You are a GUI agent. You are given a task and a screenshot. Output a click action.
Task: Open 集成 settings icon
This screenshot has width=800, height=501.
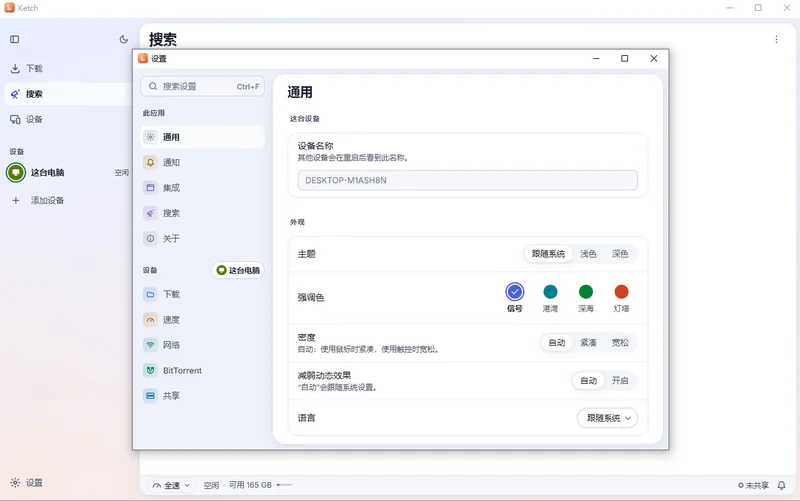[x=150, y=188]
